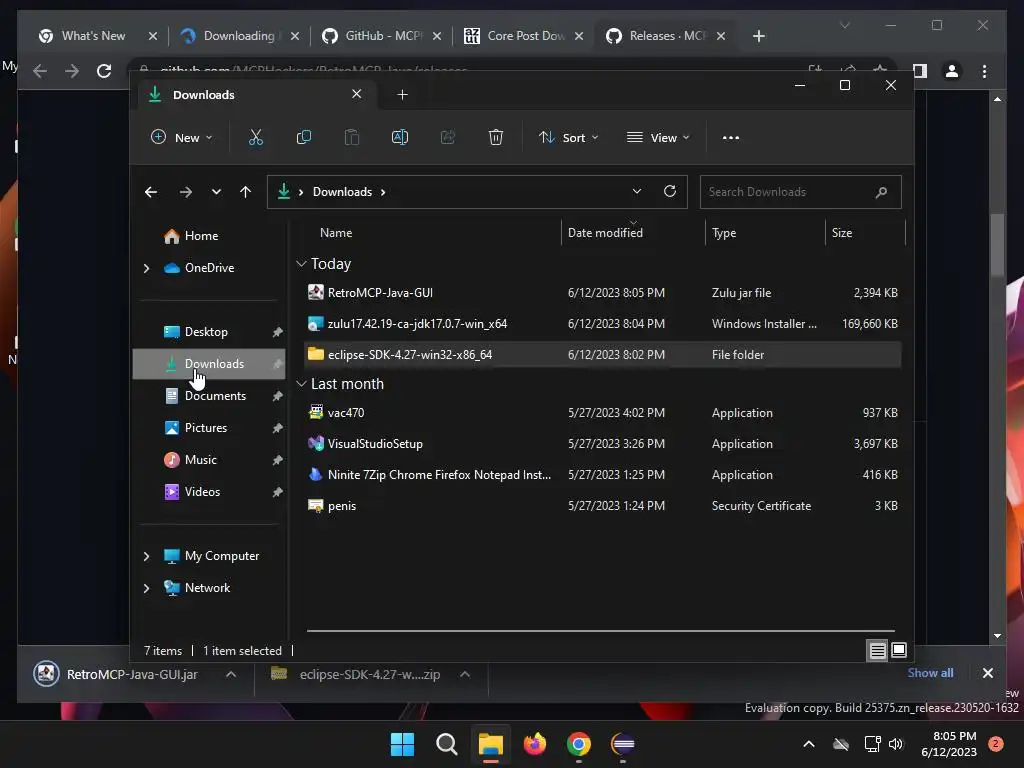Open a new tab in Chrome
Screen dimensions: 1024x768
758,36
